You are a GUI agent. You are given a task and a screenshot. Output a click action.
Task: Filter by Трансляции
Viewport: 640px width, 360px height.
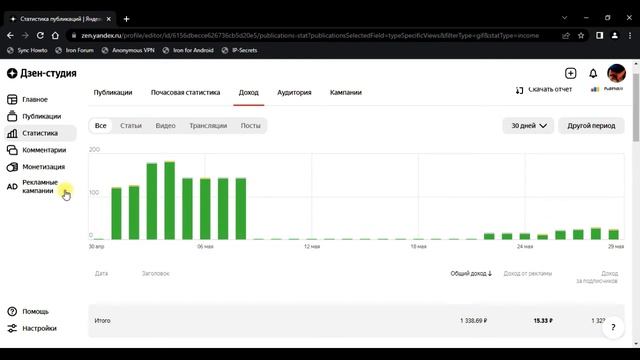(208, 126)
